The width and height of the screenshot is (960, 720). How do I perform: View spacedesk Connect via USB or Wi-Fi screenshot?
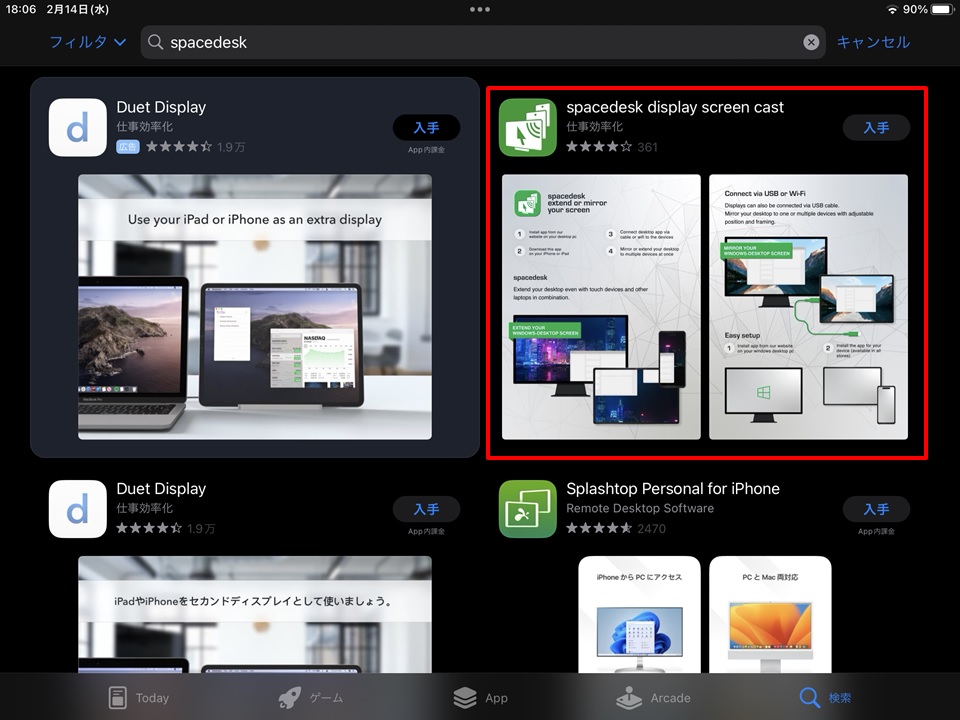click(808, 307)
